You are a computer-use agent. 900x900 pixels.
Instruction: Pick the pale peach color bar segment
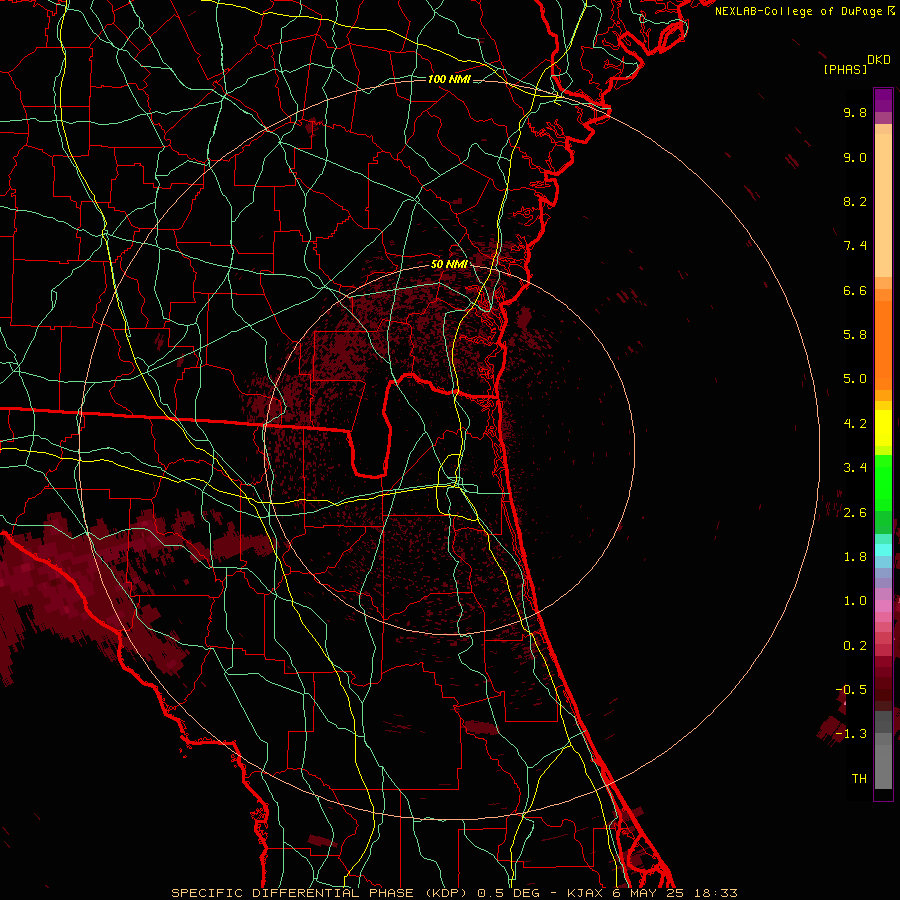tap(883, 207)
